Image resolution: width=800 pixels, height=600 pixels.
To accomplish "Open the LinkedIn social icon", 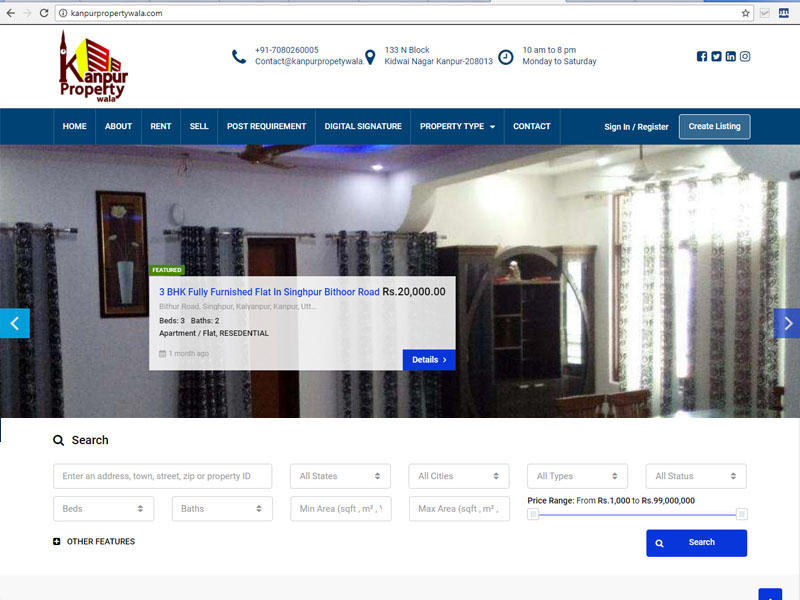I will [x=731, y=56].
